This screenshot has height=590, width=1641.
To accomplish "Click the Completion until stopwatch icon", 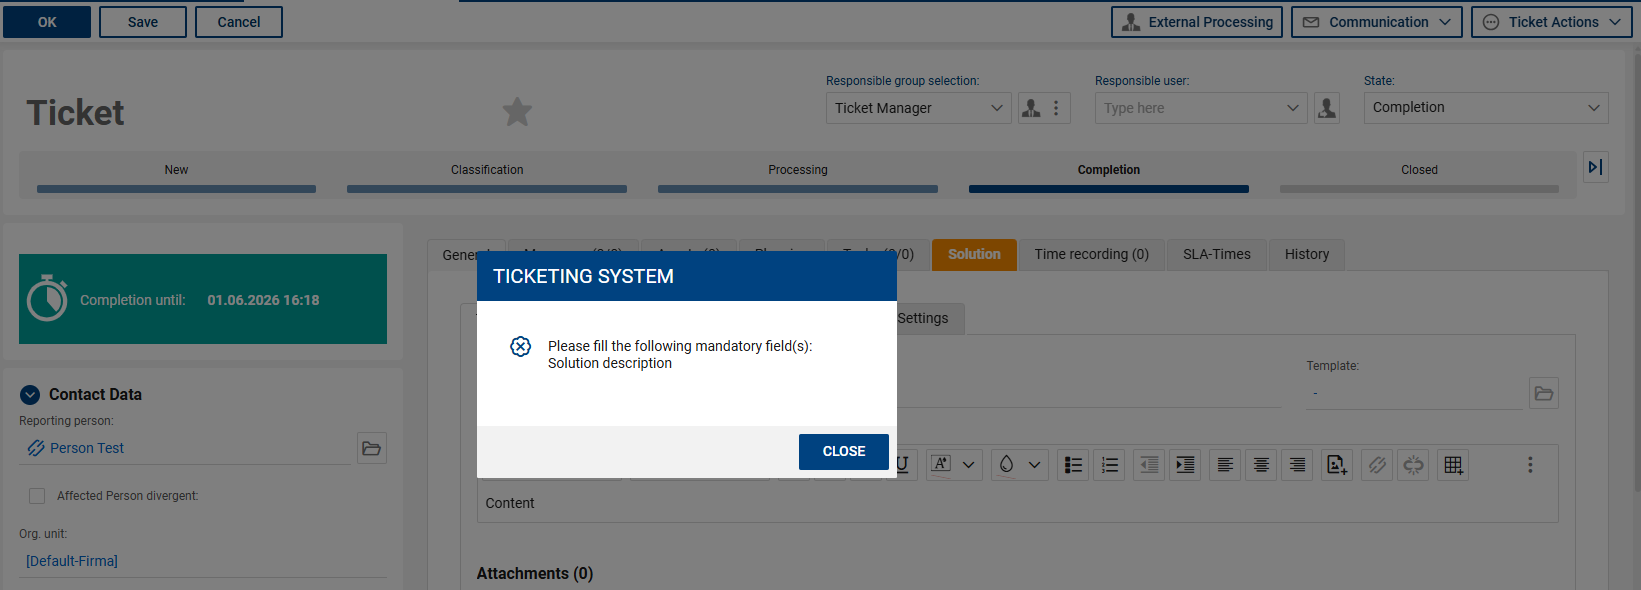I will (x=47, y=299).
